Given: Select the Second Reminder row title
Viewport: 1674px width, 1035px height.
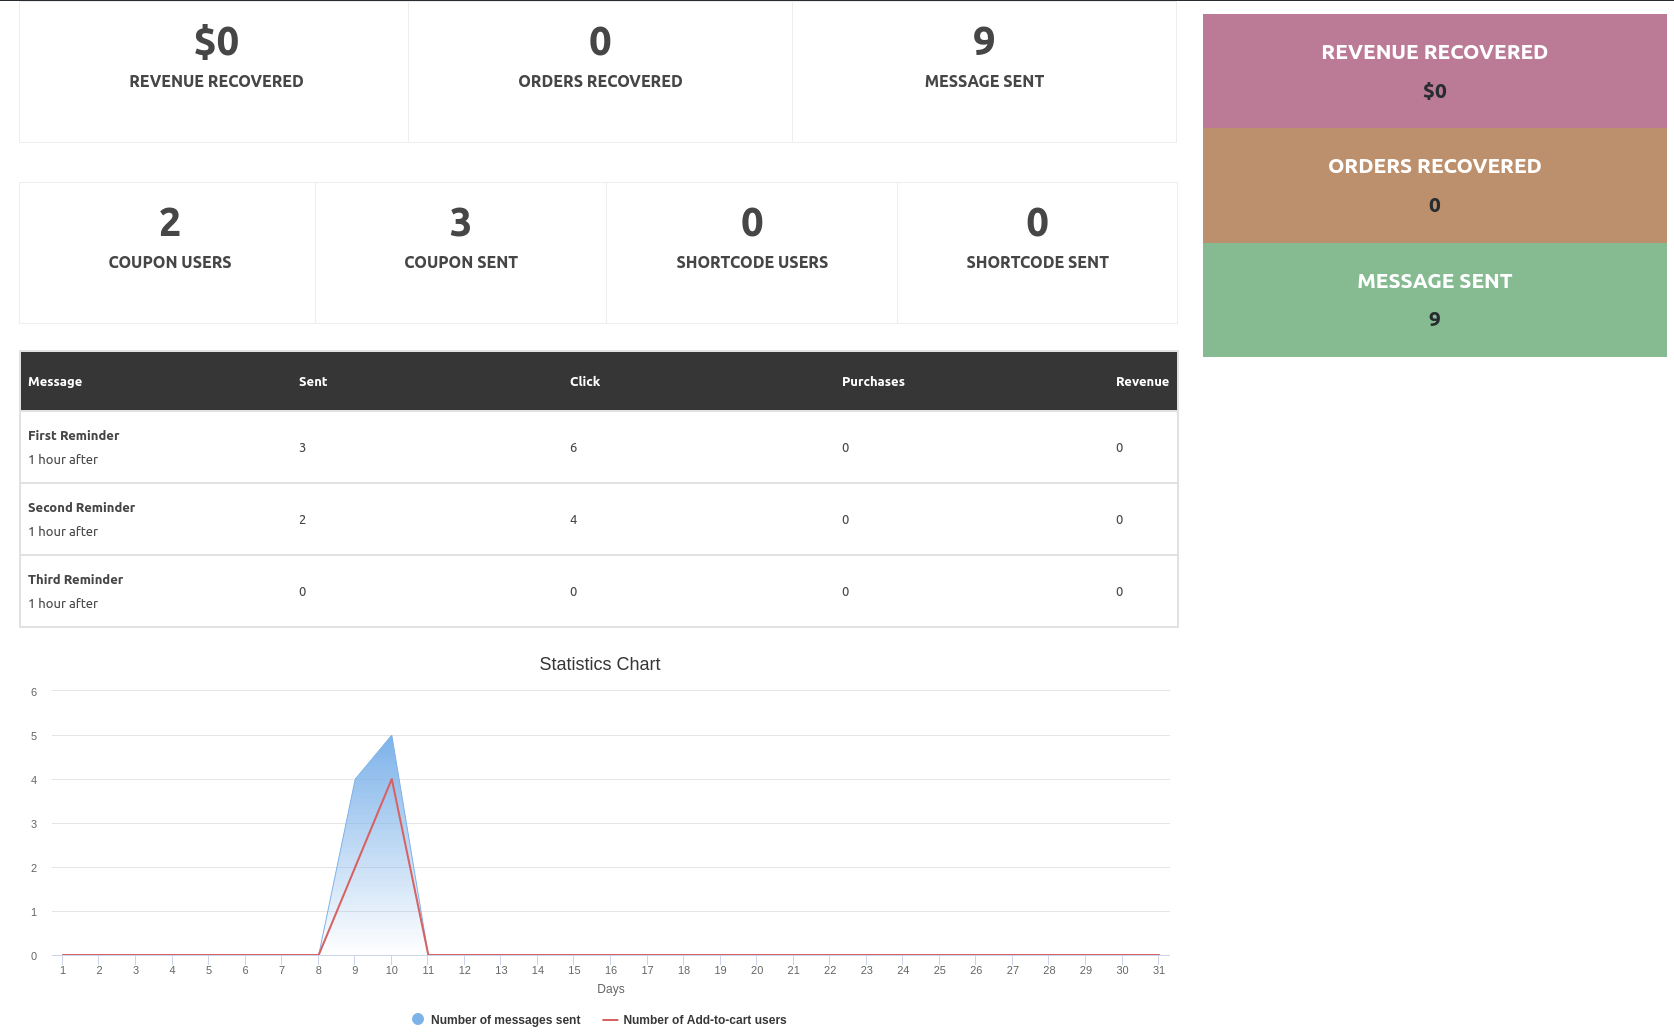Looking at the screenshot, I should (x=81, y=508).
